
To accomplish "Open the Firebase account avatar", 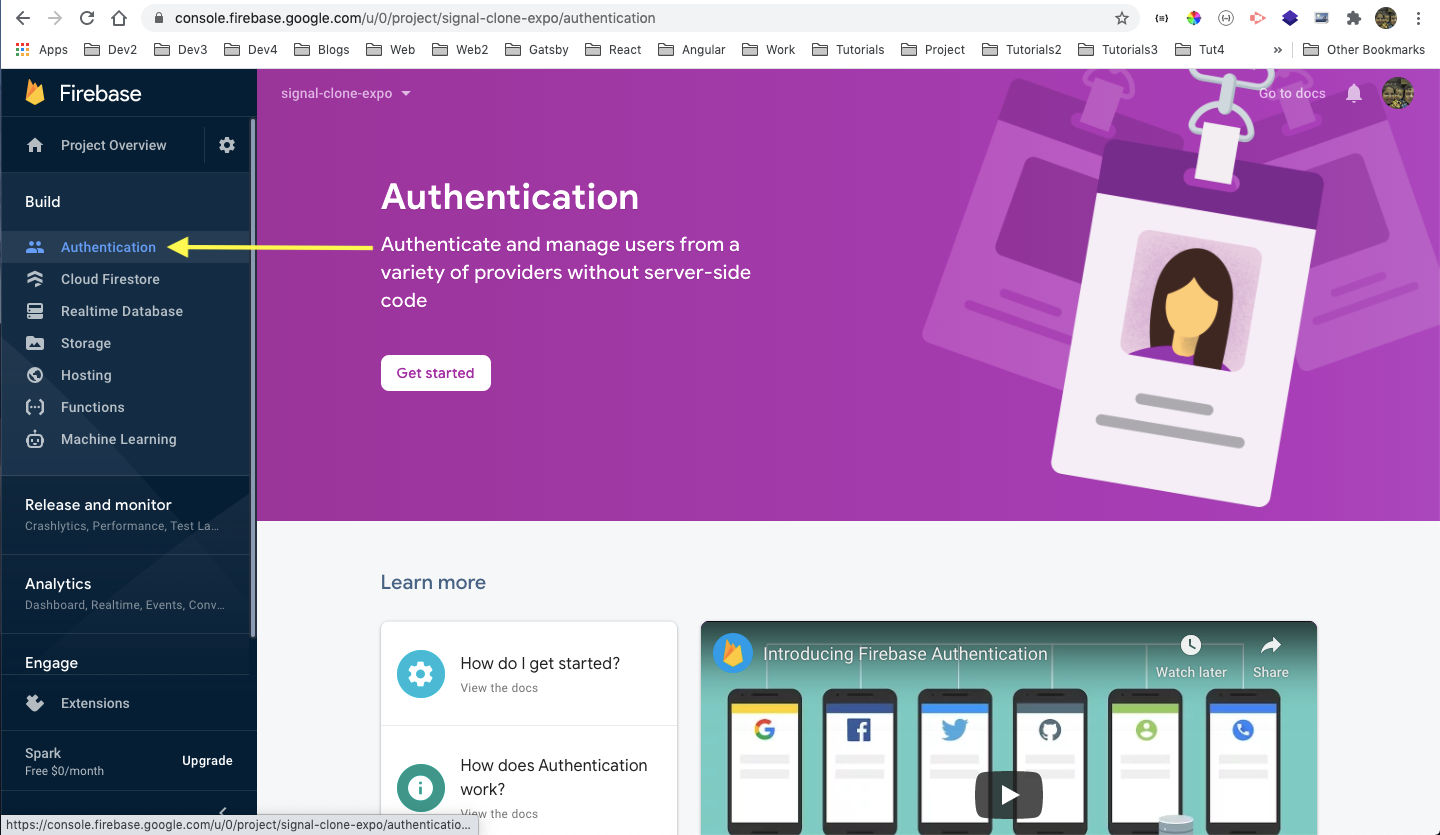I will [1397, 93].
